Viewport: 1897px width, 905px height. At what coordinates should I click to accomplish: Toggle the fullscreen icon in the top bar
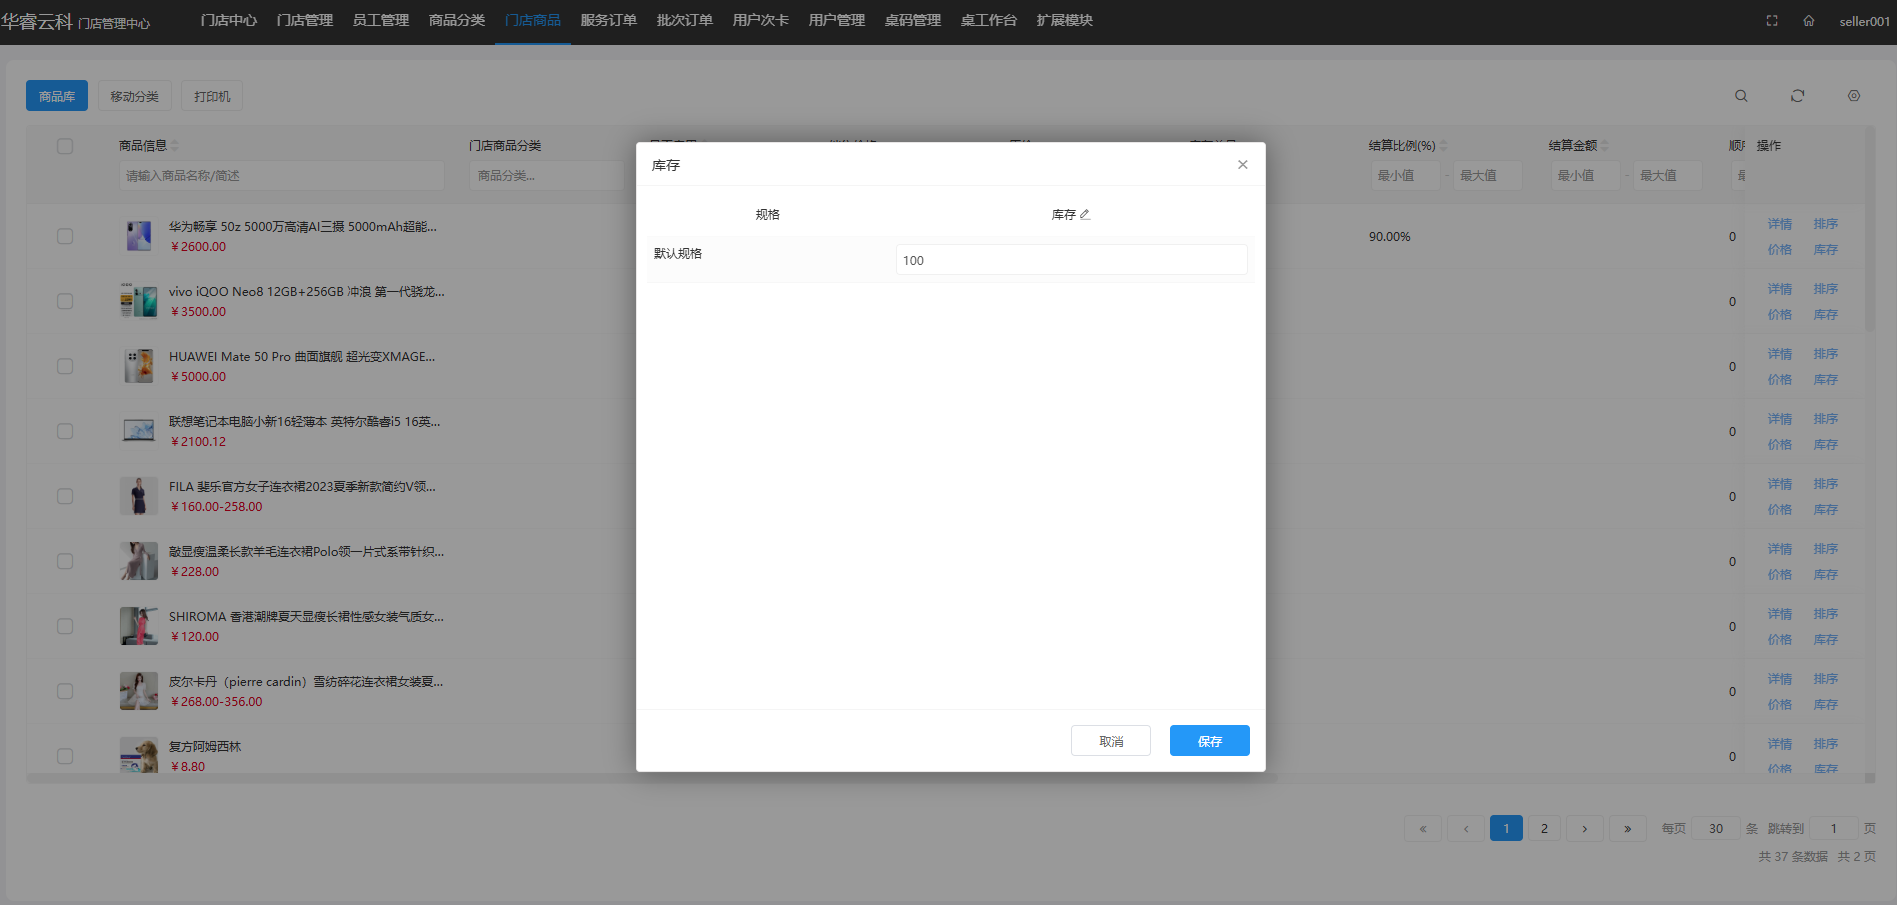[1772, 21]
